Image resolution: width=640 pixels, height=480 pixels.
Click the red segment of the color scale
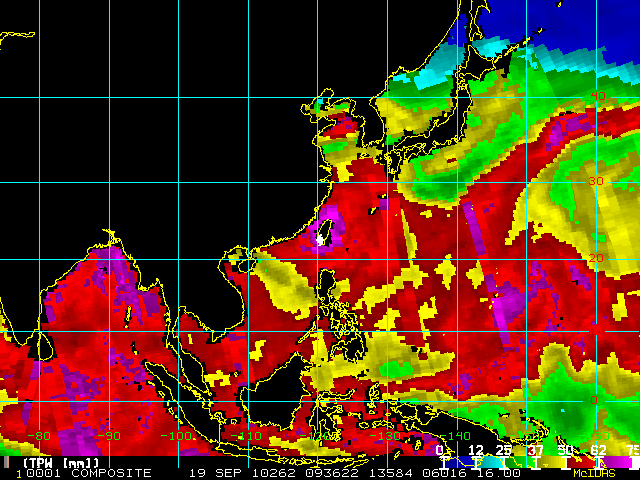[x=581, y=462]
